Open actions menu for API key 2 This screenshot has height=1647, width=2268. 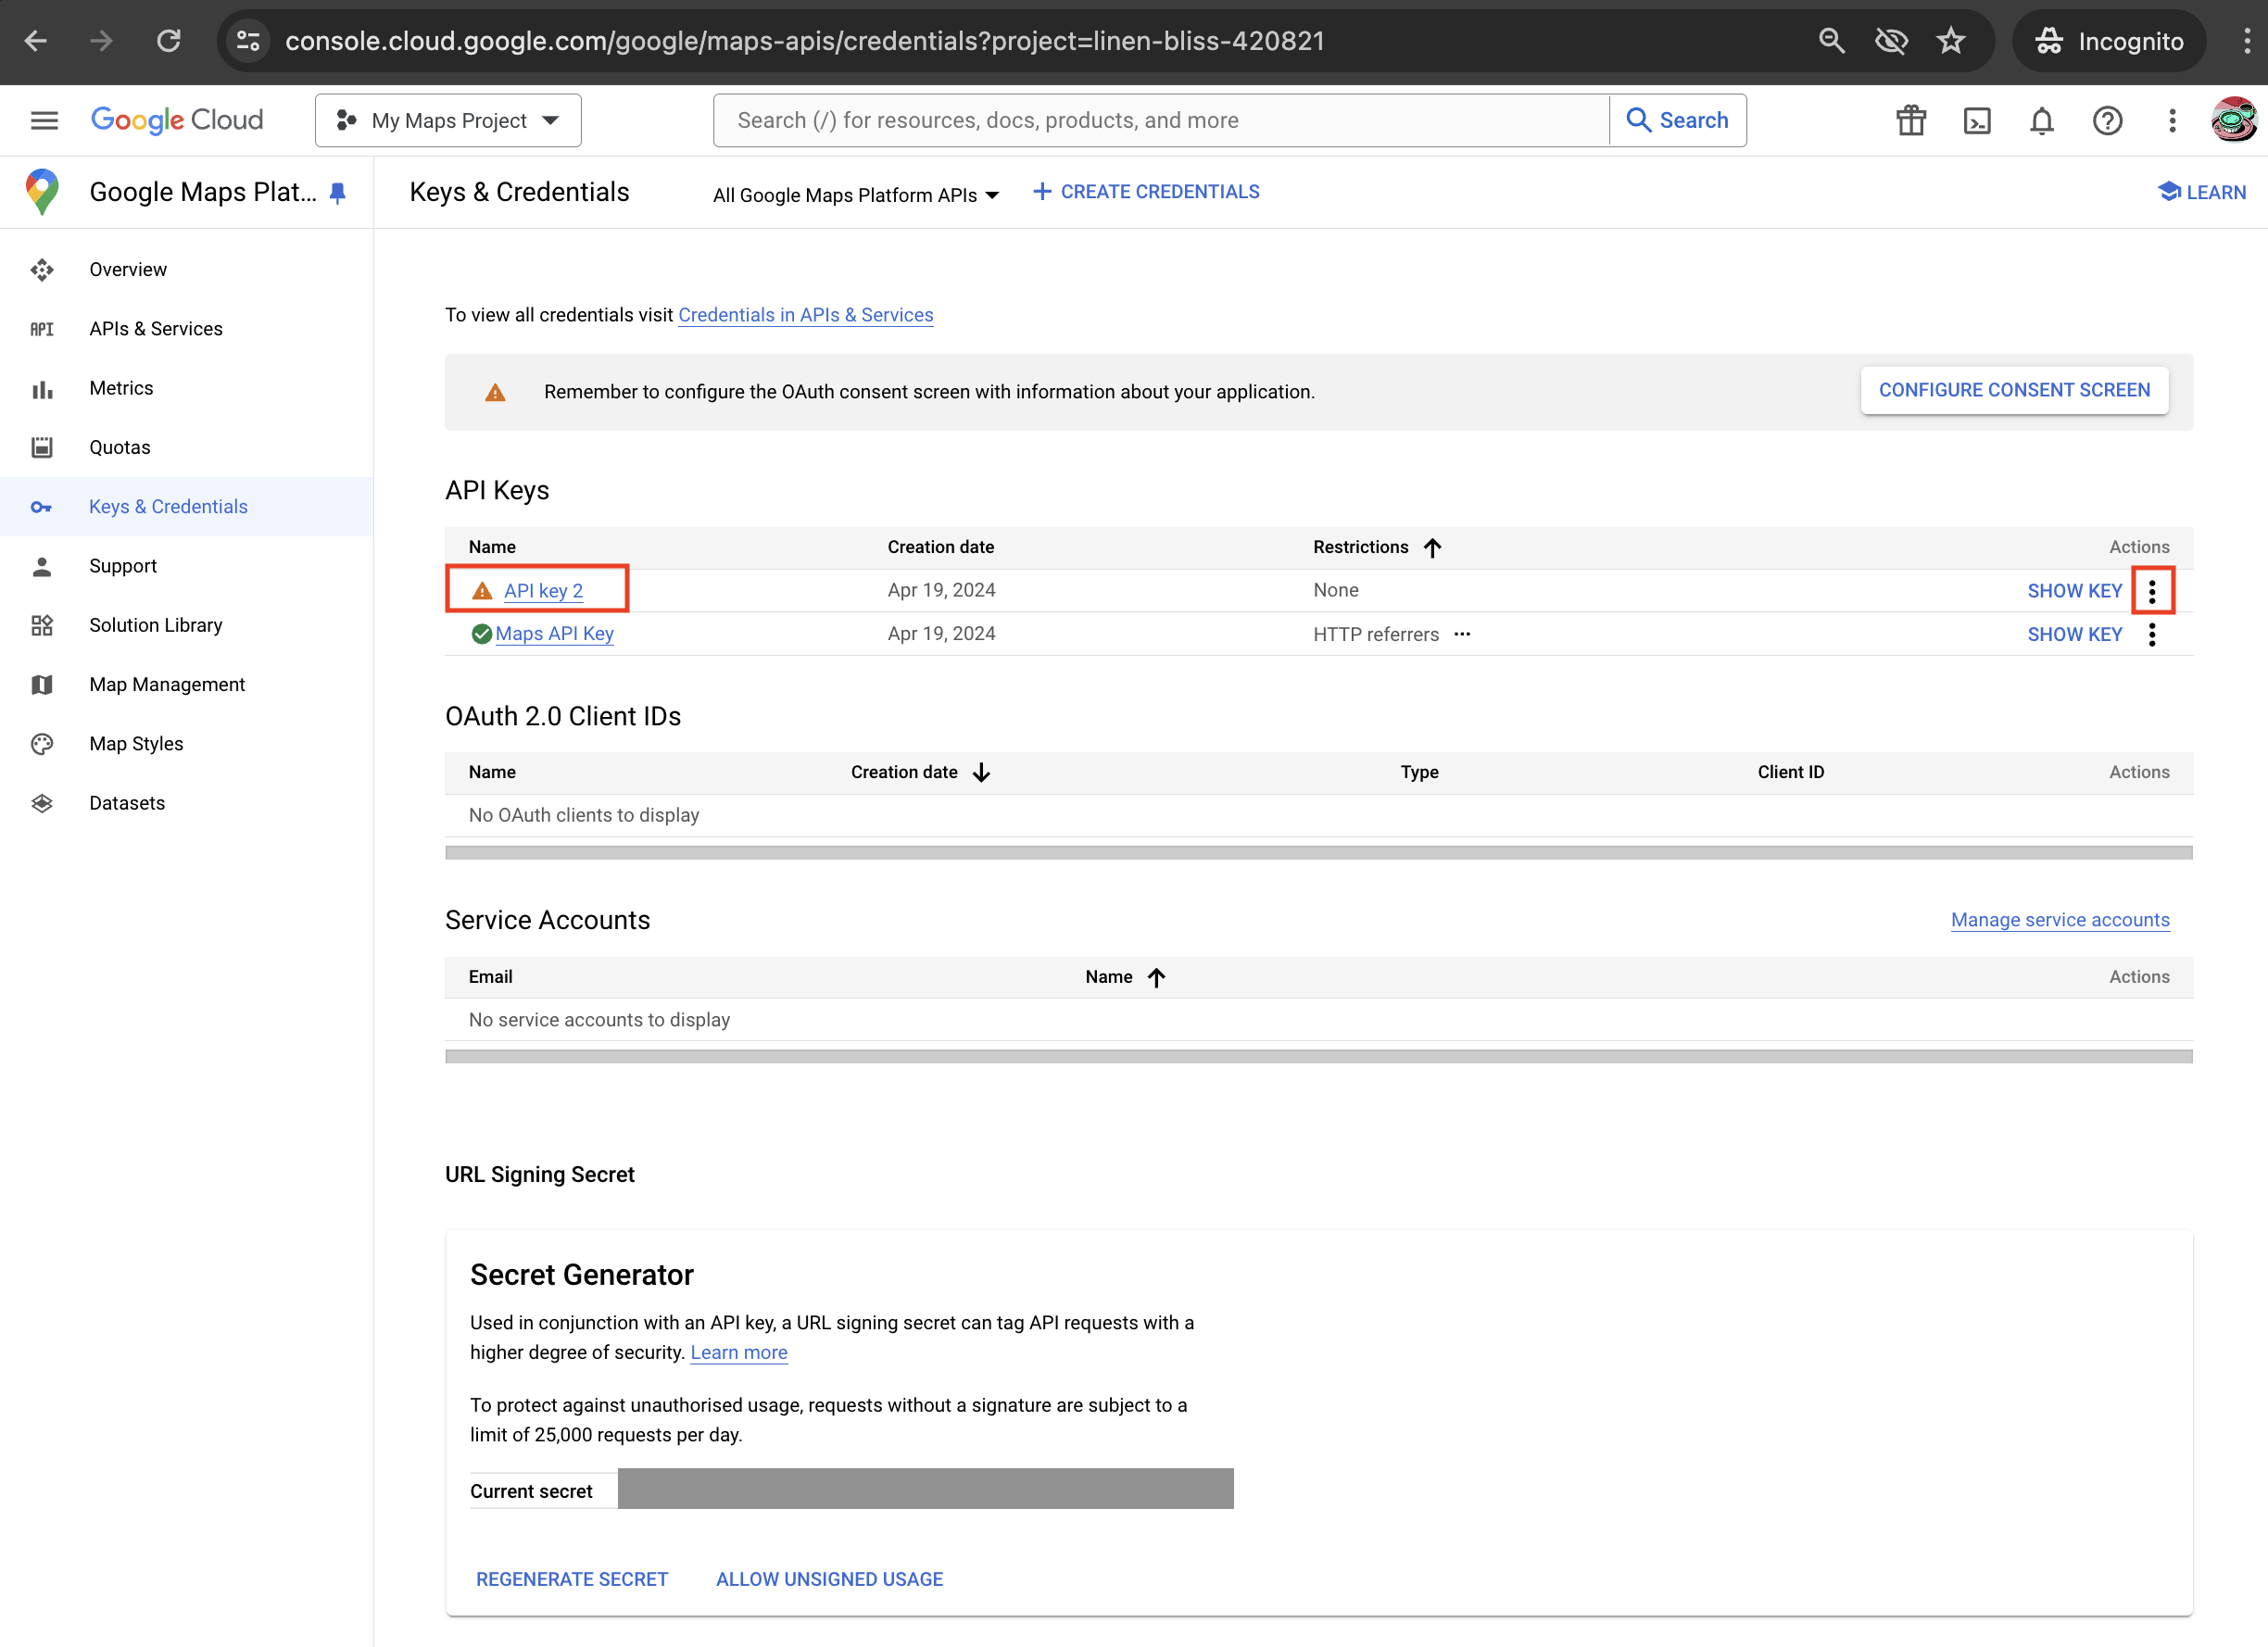coord(2152,590)
